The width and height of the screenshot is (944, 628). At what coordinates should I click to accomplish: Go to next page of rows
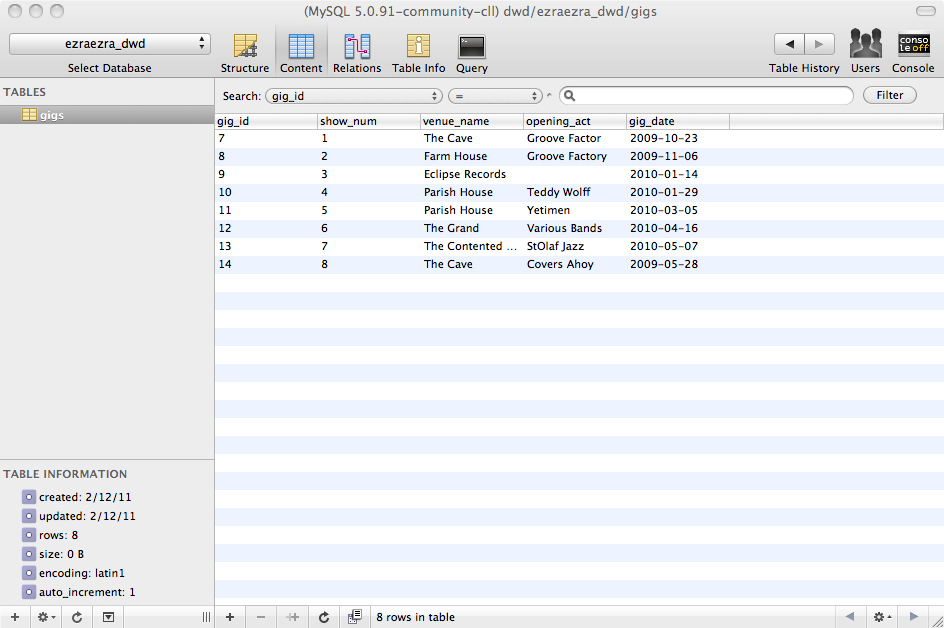point(913,617)
